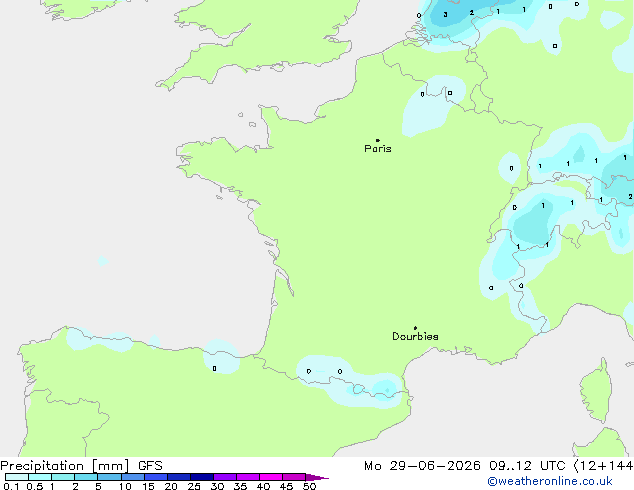Image resolution: width=634 pixels, height=490 pixels.
Task: Pick the magenta legend swatch between 40 and 45
Action: (271, 477)
